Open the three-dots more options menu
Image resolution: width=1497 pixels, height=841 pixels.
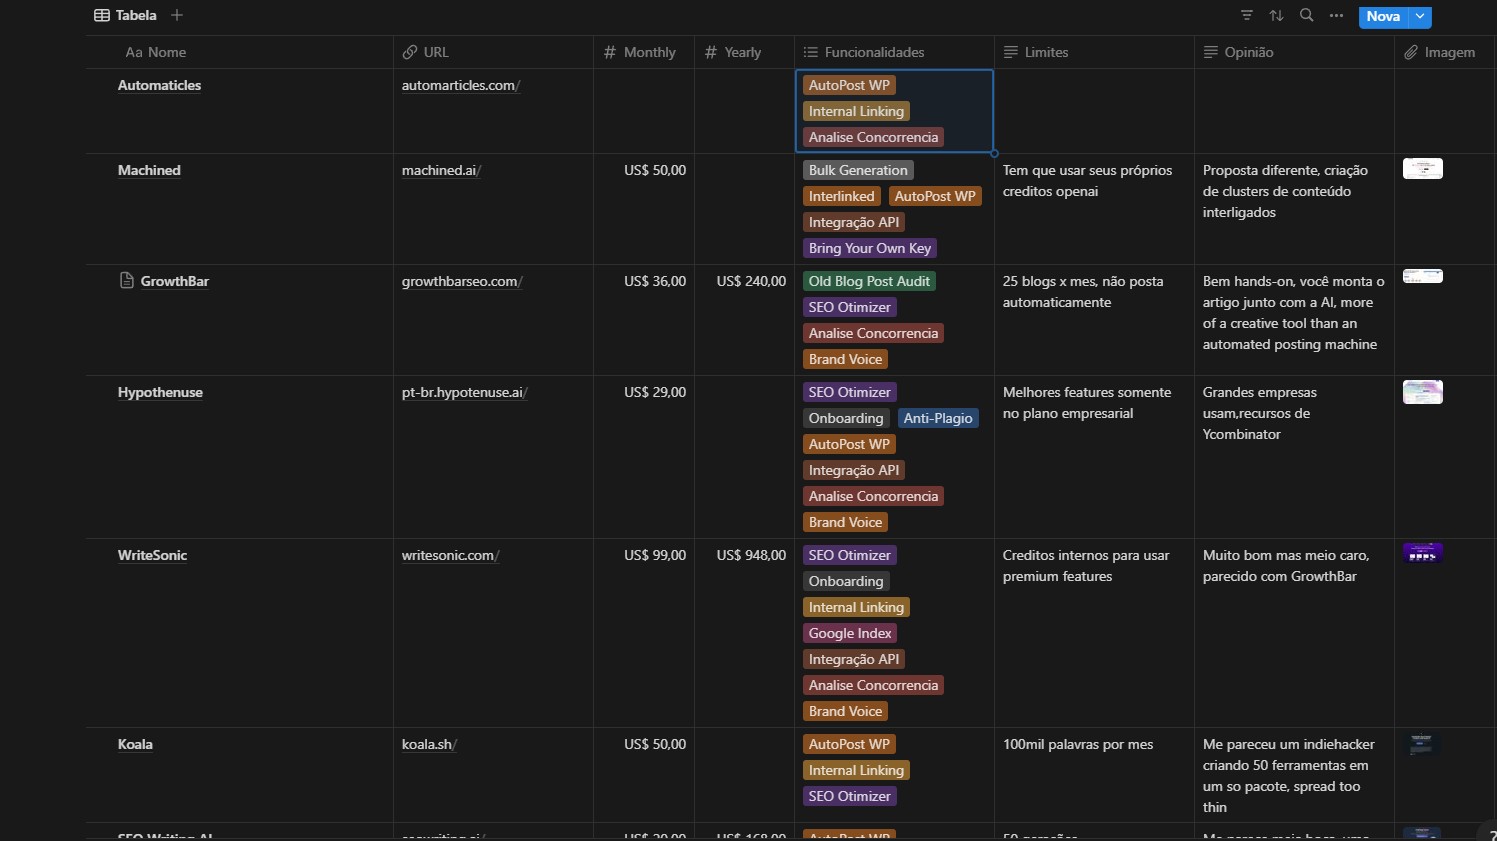pyautogui.click(x=1336, y=16)
